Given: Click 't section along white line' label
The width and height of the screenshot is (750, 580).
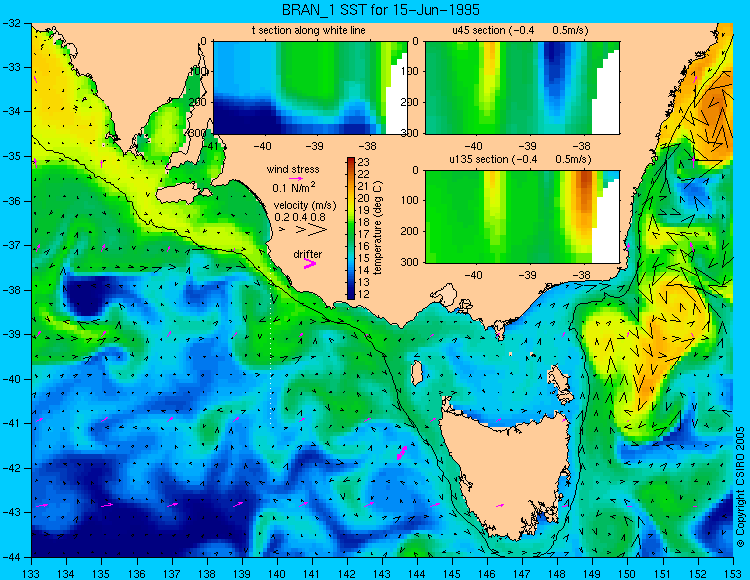Looking at the screenshot, I should coord(309,30).
